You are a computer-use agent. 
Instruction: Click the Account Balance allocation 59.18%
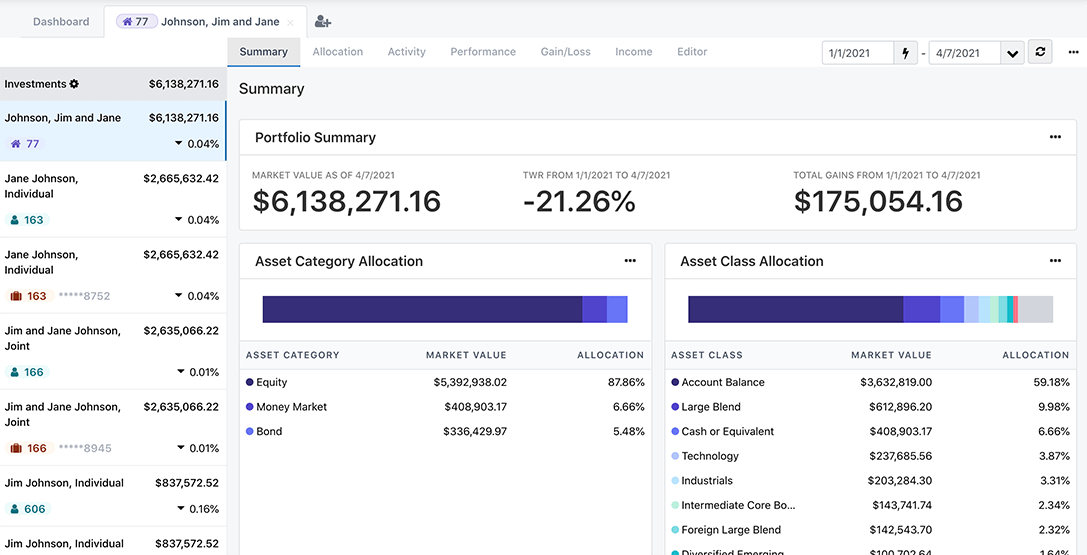pyautogui.click(x=1053, y=382)
